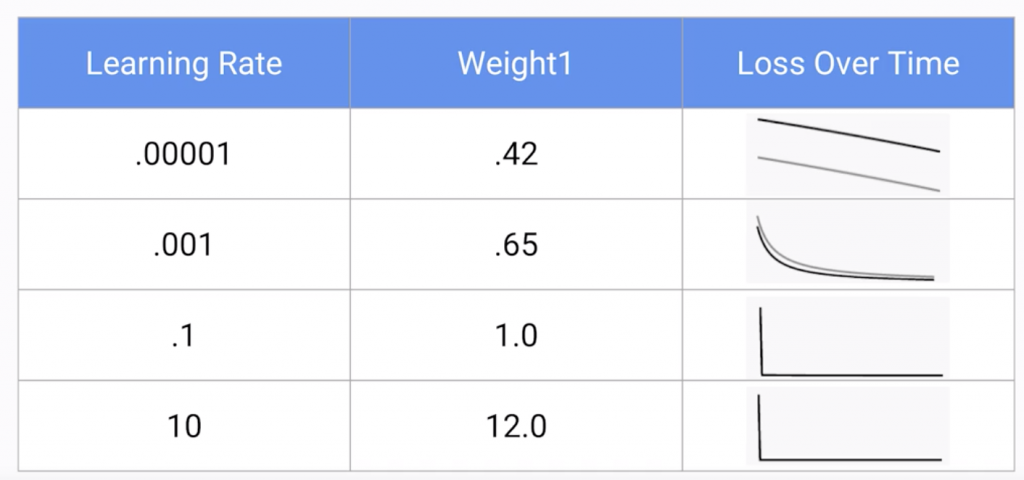Click the vertical drop in .1 loss chart

[761, 341]
